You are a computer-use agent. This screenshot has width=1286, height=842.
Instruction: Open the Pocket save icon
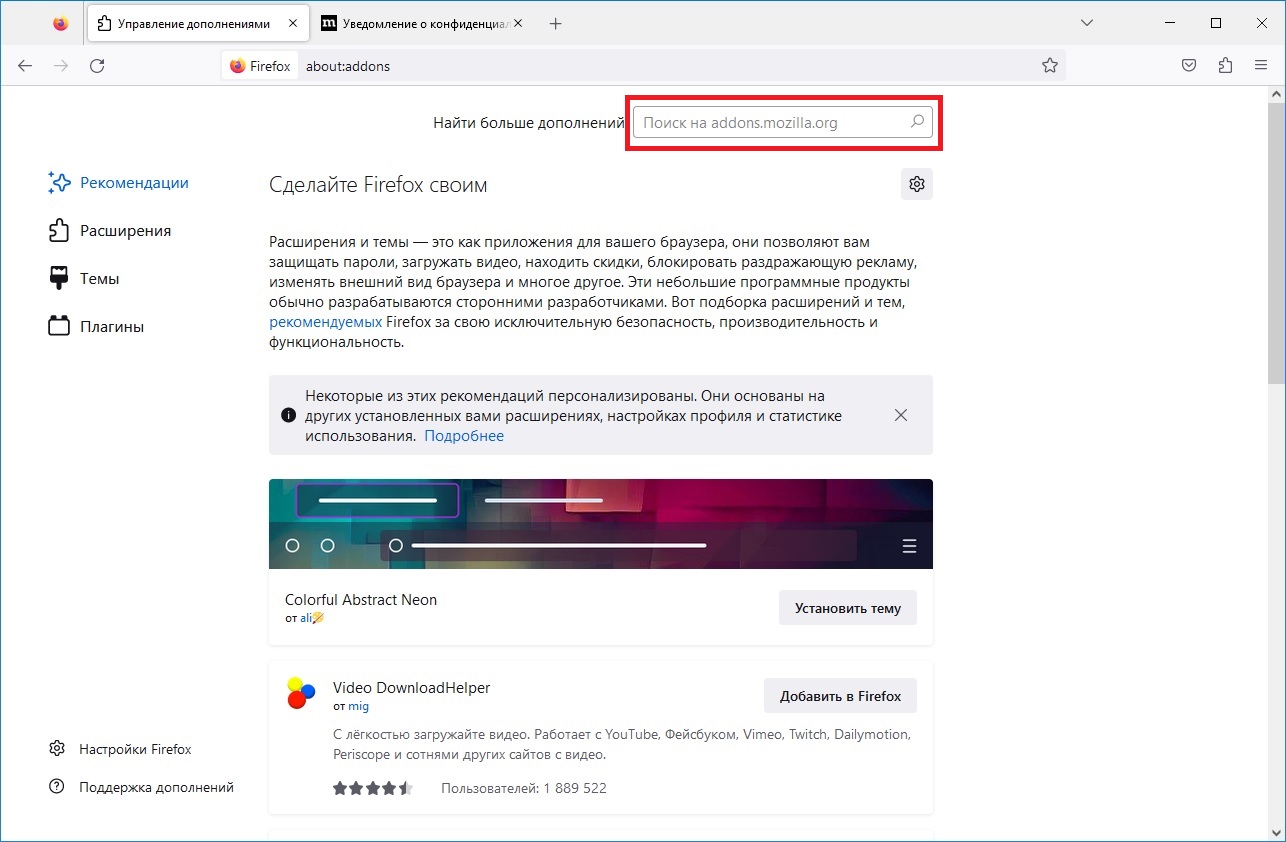(x=1189, y=66)
